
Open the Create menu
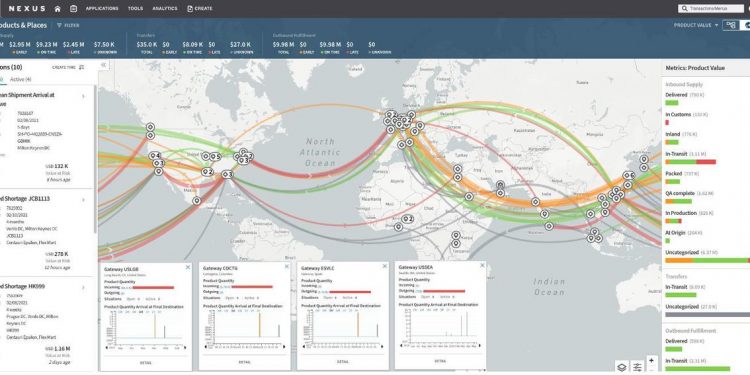tap(200, 9)
